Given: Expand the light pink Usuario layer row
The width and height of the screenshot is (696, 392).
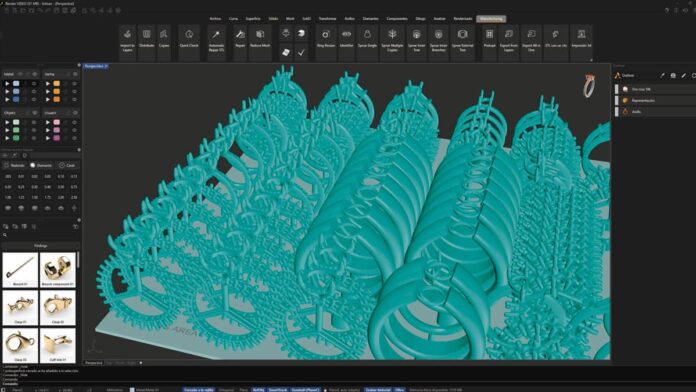Looking at the screenshot, I should pos(47,122).
